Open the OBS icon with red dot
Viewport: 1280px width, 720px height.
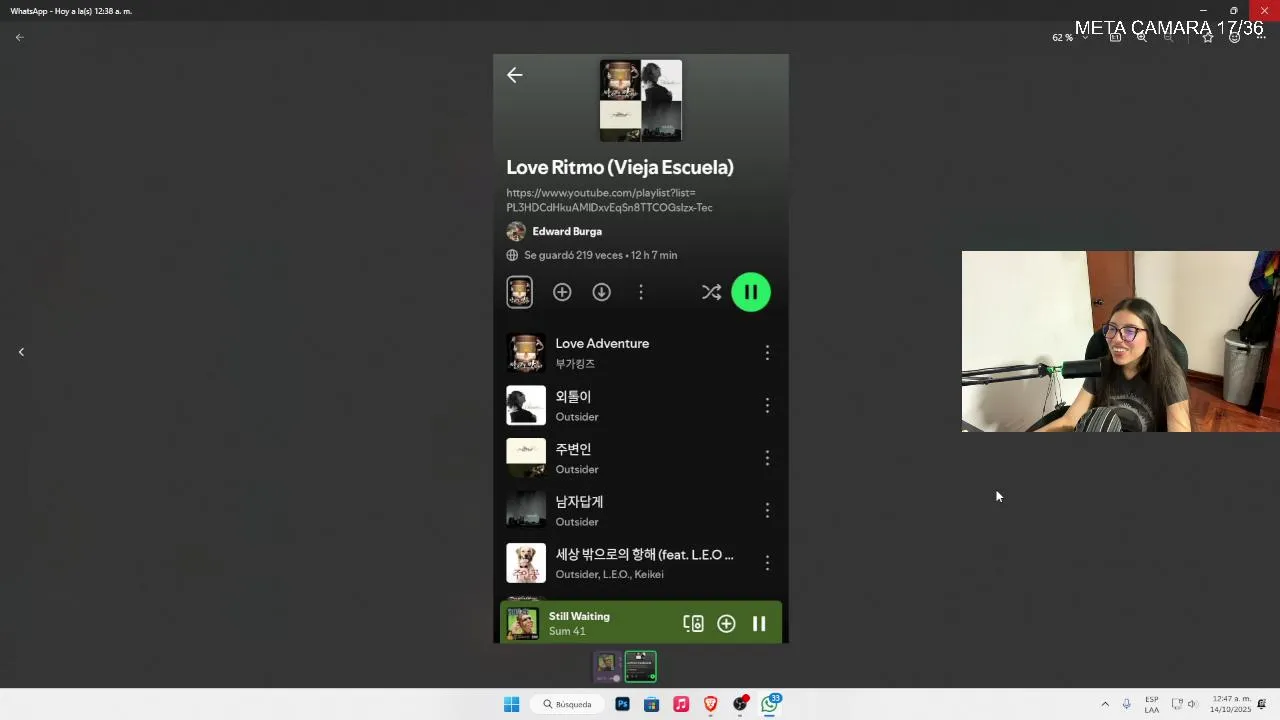740,704
